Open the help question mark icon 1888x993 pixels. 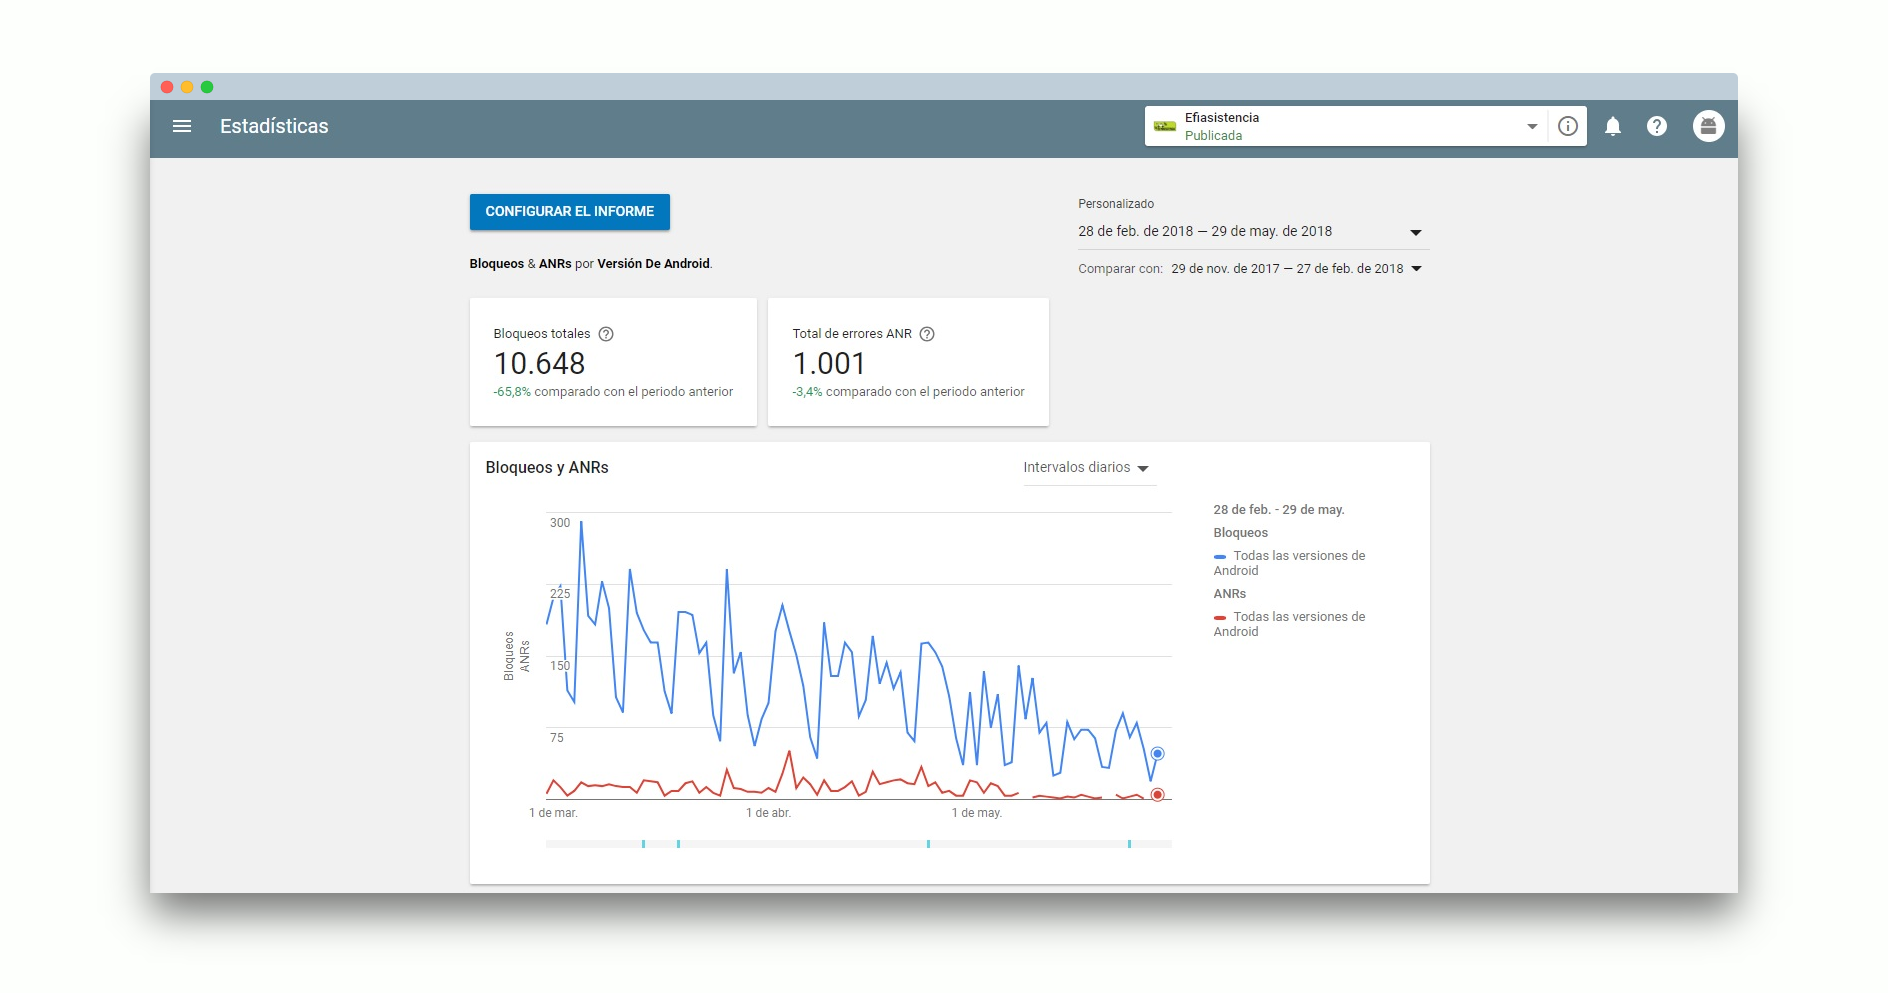click(1656, 126)
